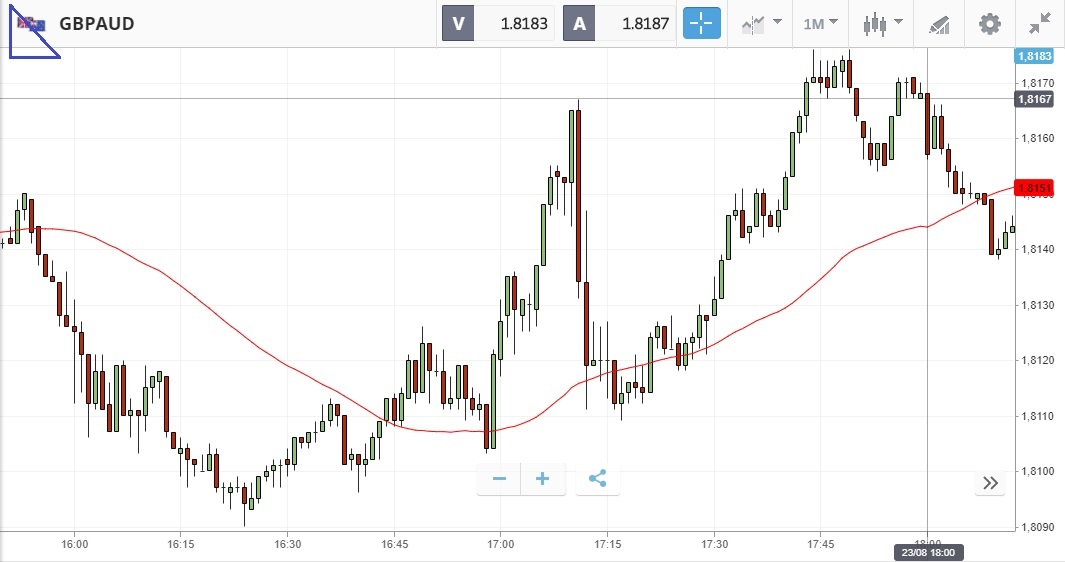Click the 23/08 18:00 time marker

point(927,552)
